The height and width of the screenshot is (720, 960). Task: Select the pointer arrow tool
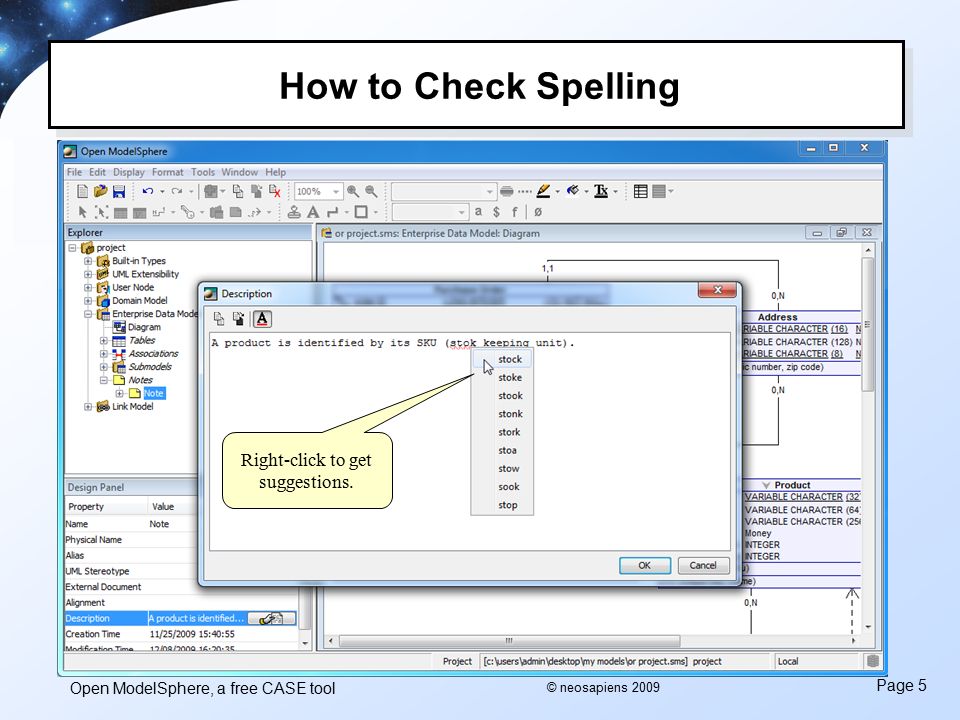[83, 212]
